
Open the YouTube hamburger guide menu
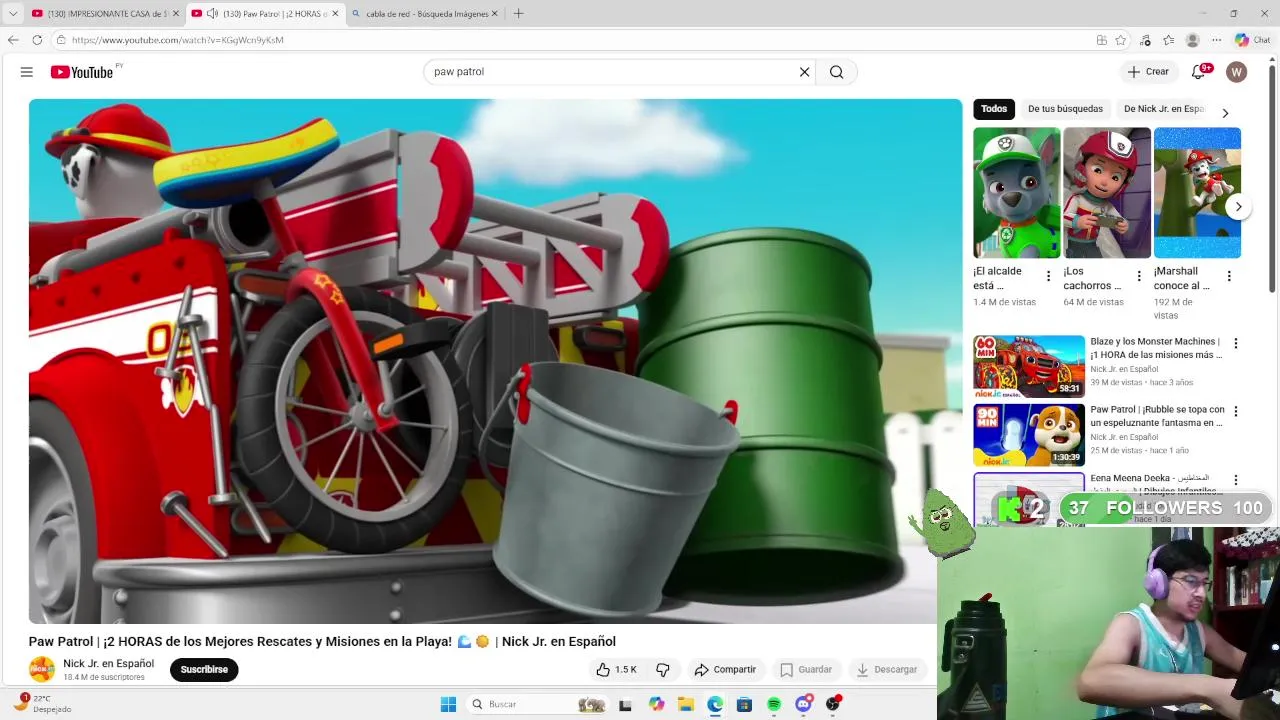[27, 72]
